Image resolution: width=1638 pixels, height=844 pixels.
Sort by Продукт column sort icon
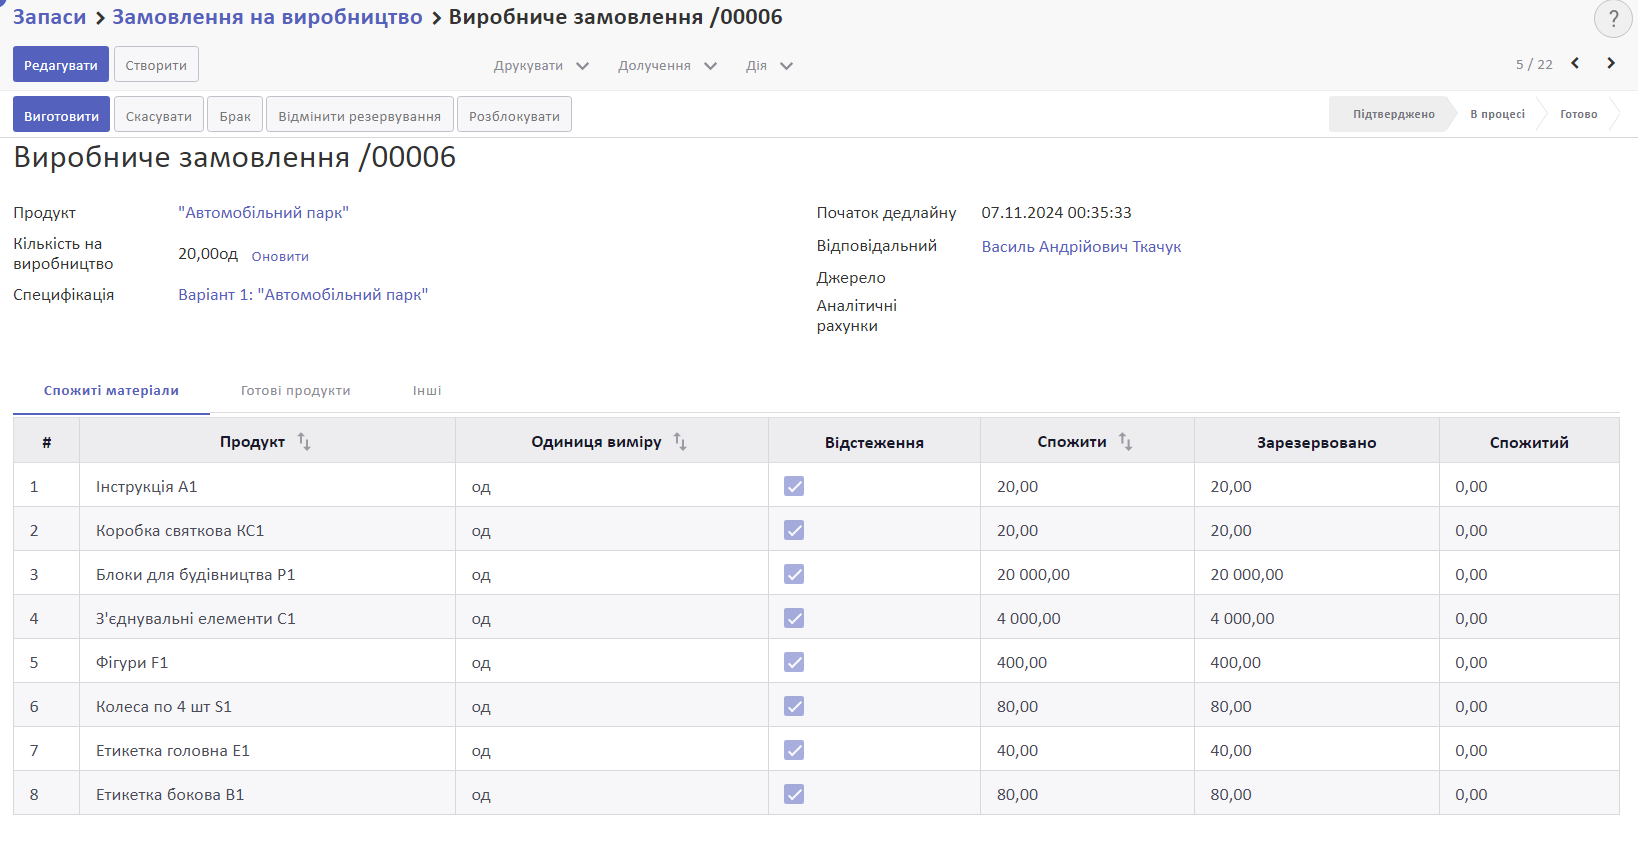point(304,442)
